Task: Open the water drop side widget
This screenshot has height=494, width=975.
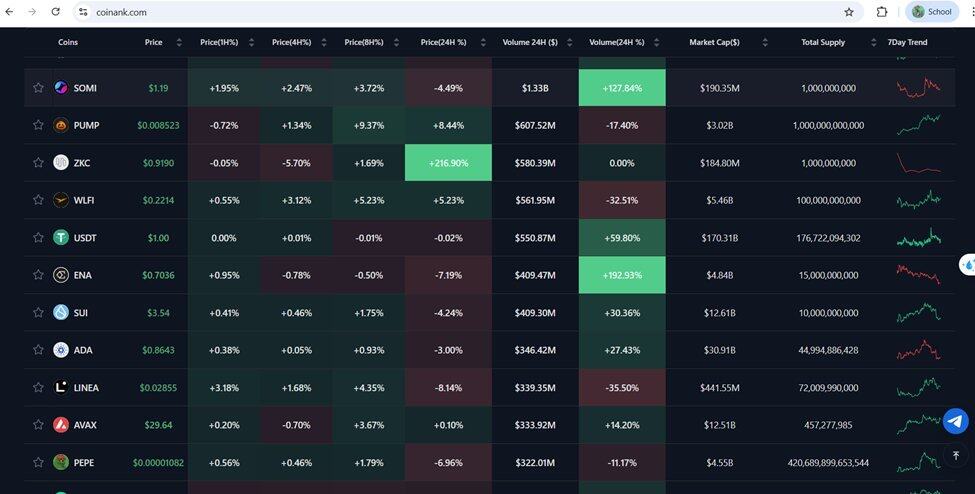Action: [968, 264]
